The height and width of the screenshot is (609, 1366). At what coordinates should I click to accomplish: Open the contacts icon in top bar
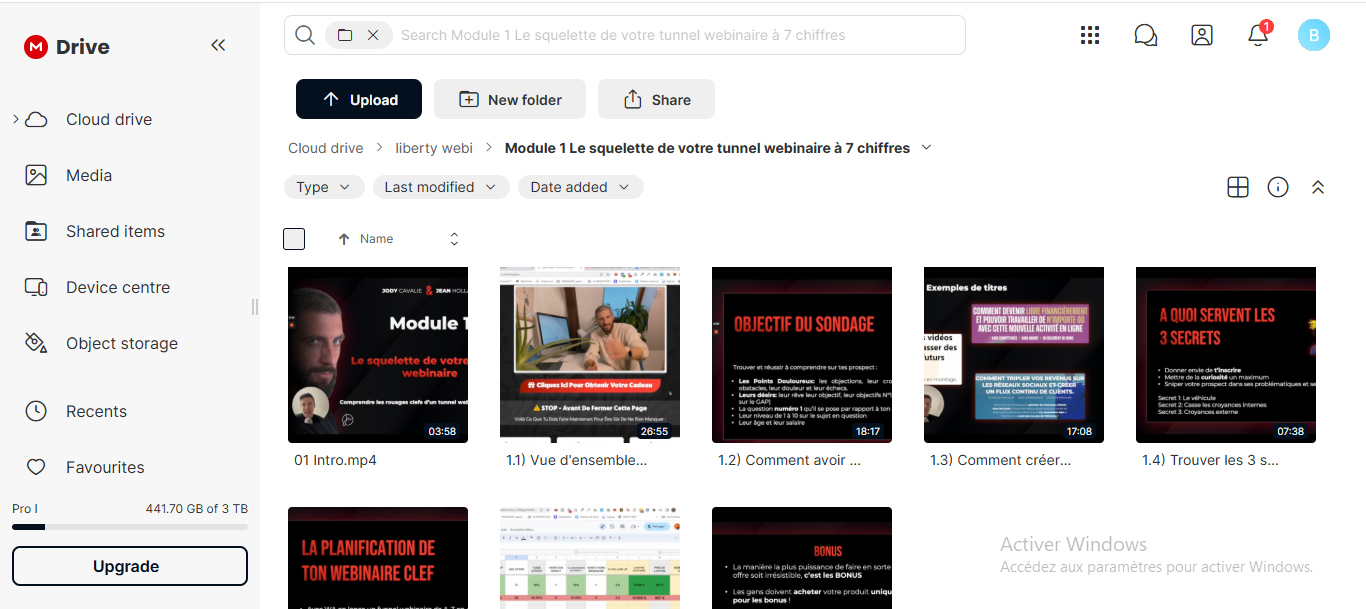[1202, 35]
